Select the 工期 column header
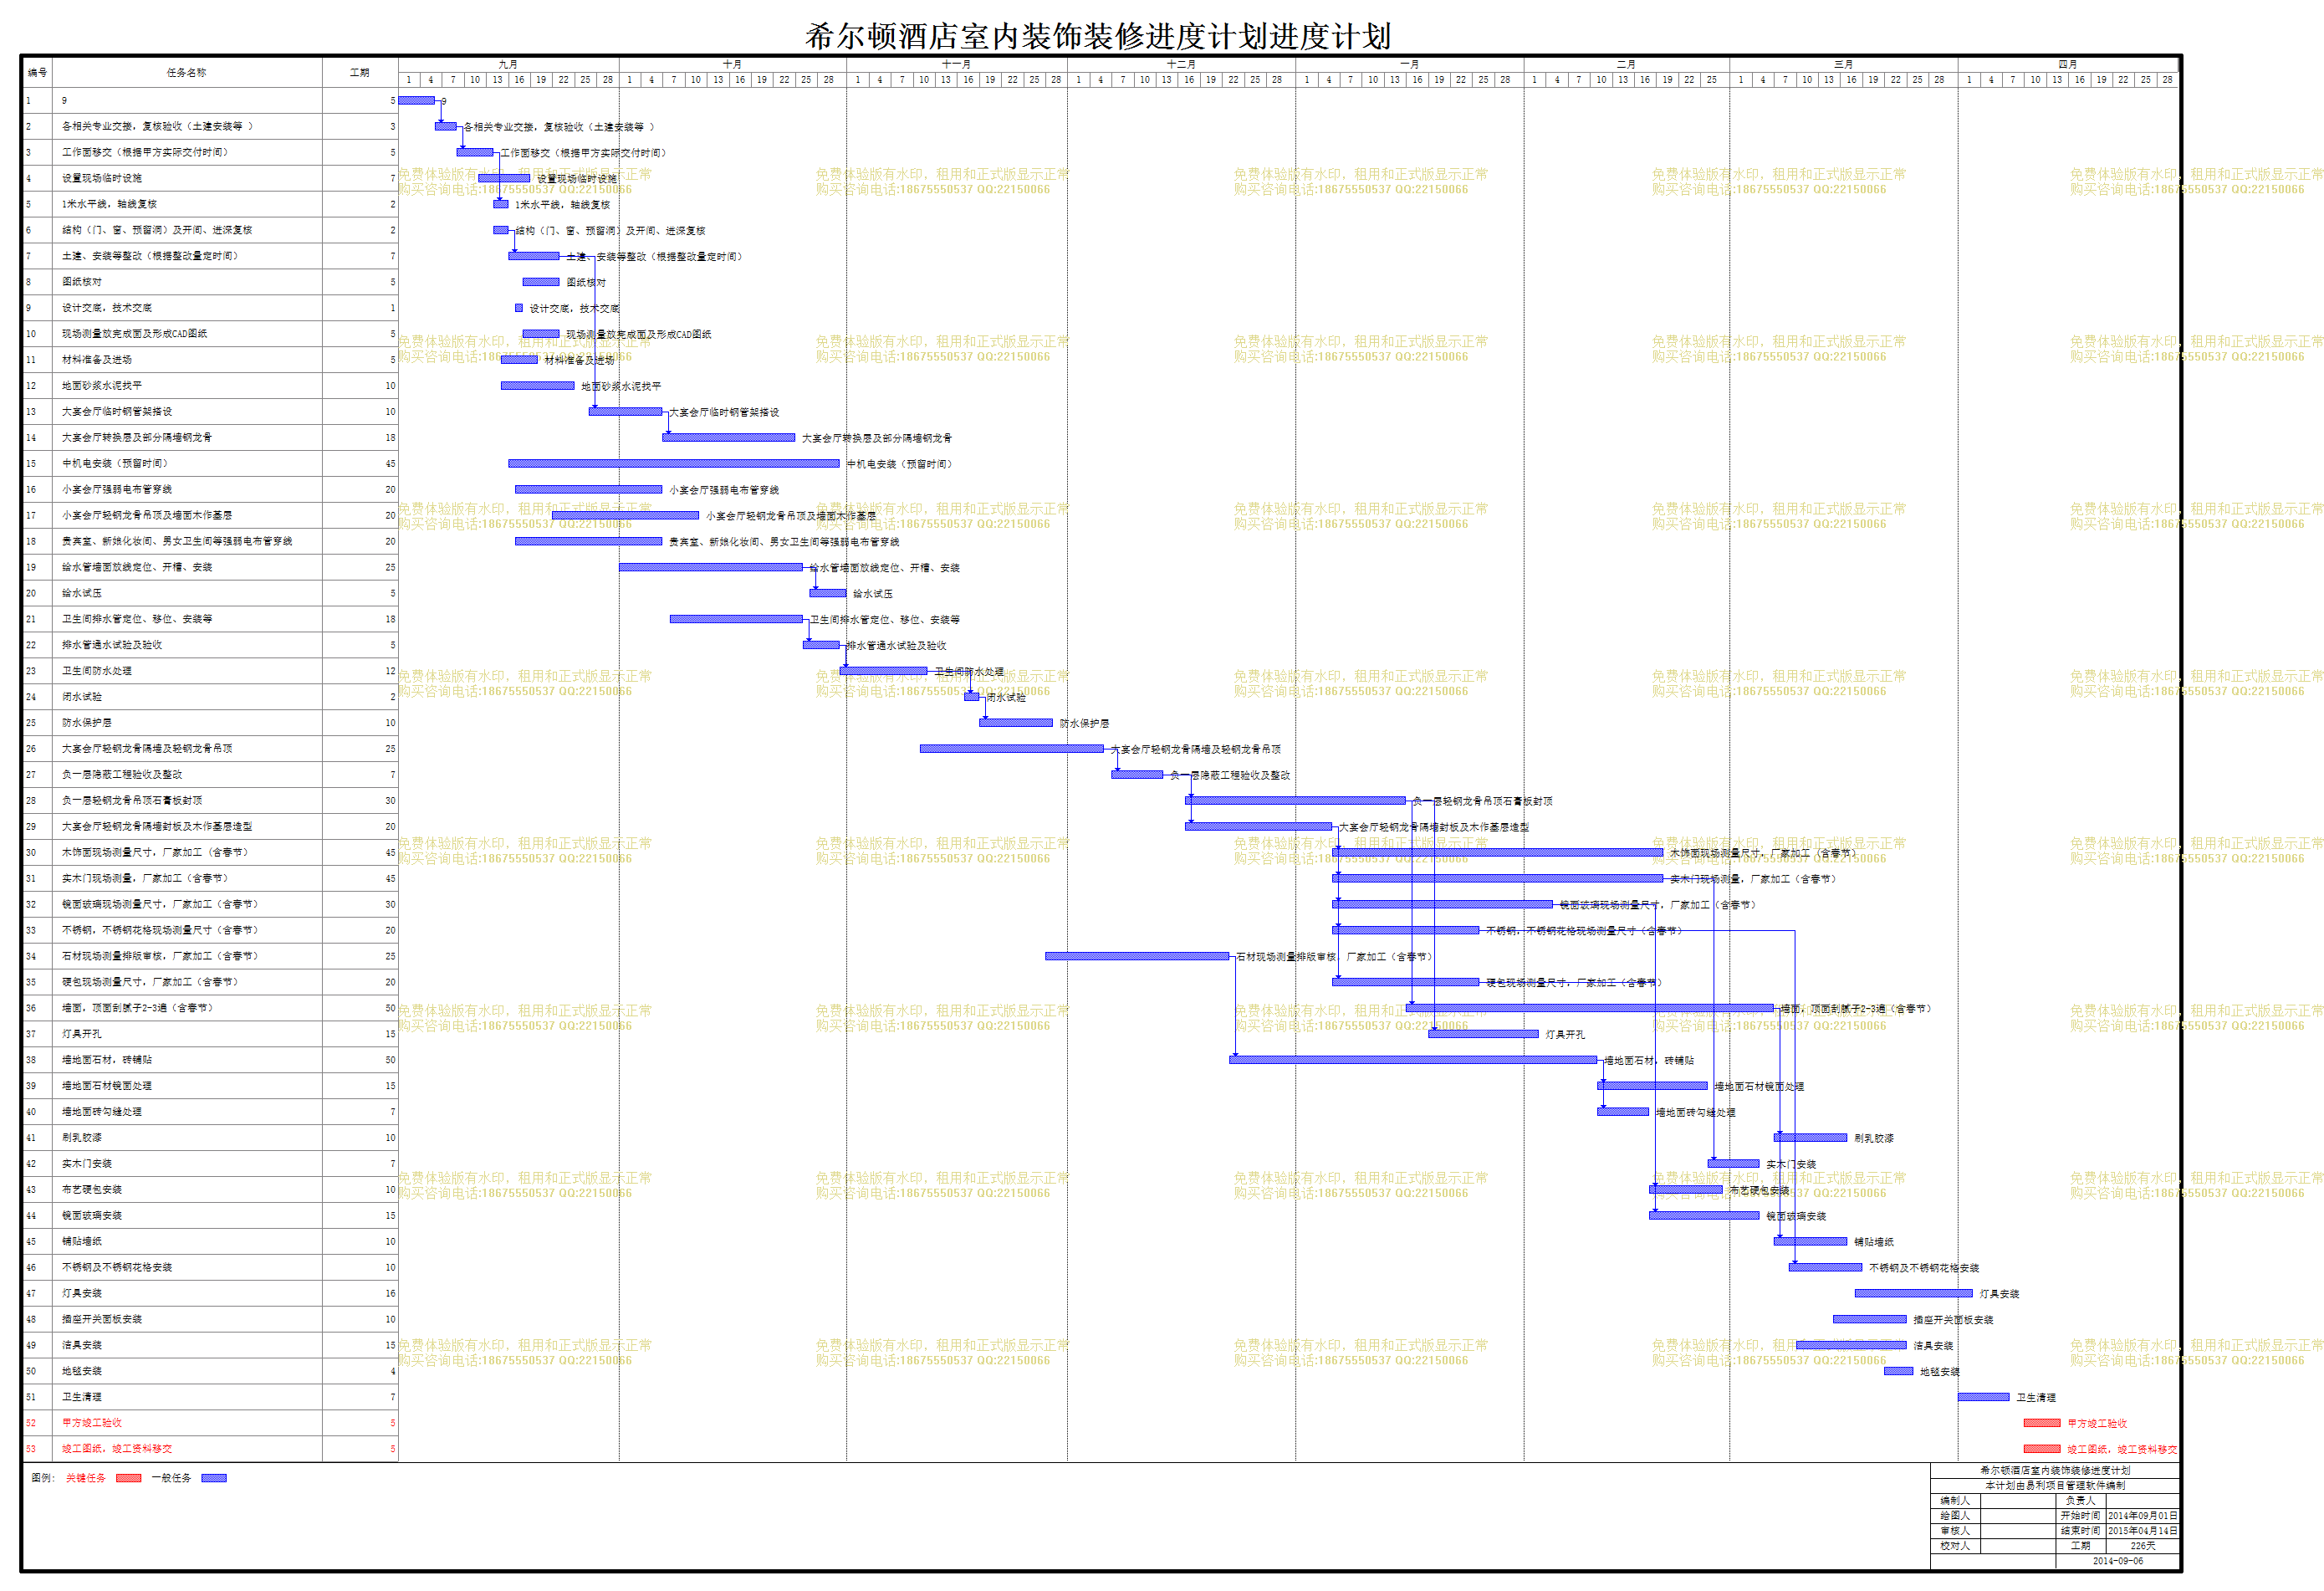This screenshot has width=2324, height=1591. coord(360,72)
